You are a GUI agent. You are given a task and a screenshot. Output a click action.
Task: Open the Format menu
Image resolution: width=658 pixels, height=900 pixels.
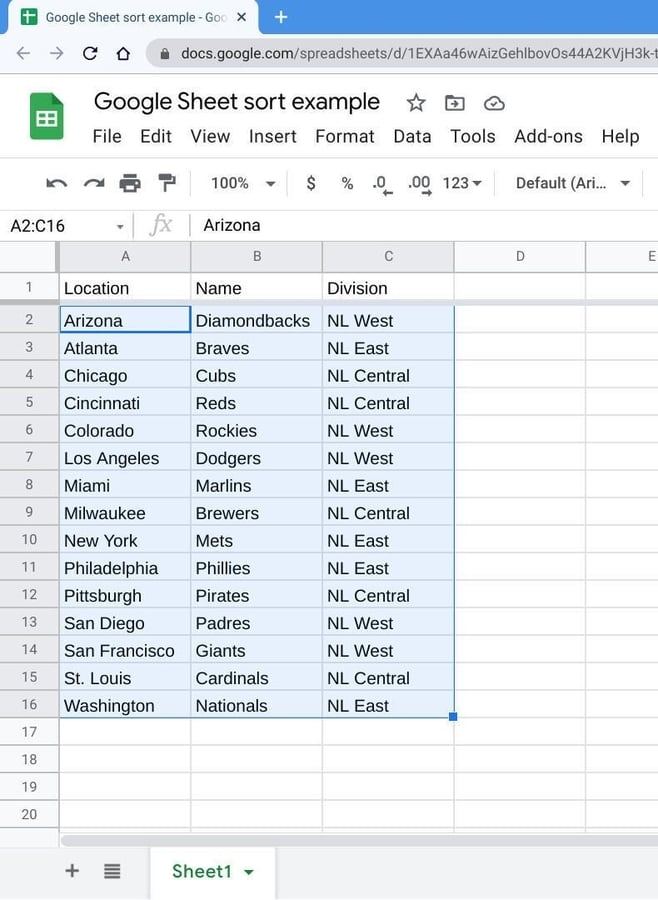(x=345, y=136)
